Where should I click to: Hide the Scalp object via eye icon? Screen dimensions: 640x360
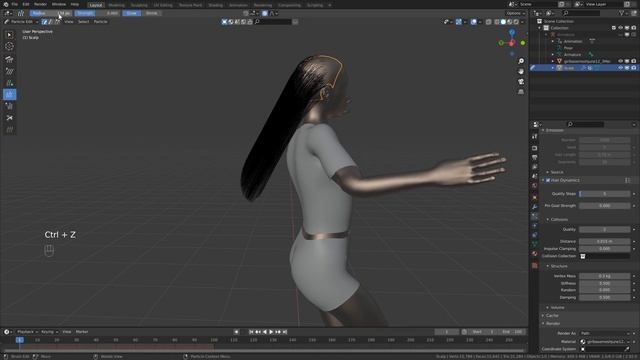click(620, 68)
